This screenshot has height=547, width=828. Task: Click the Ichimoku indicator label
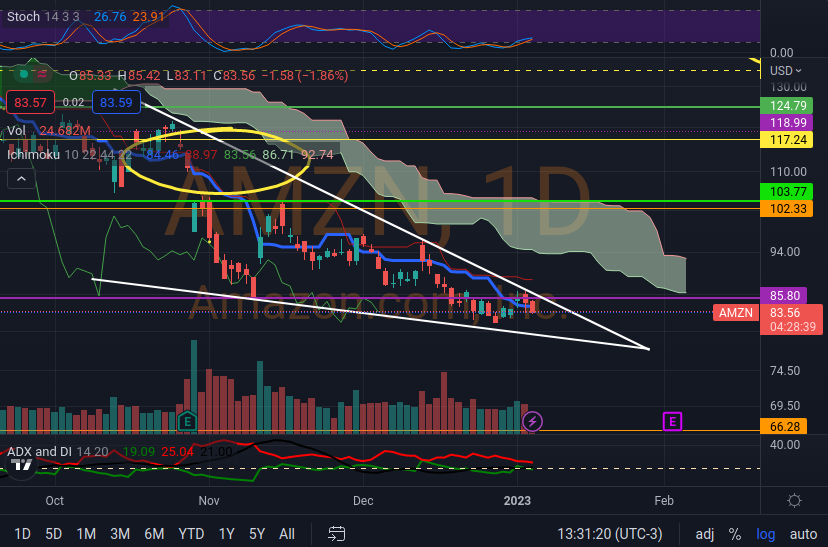(x=33, y=154)
